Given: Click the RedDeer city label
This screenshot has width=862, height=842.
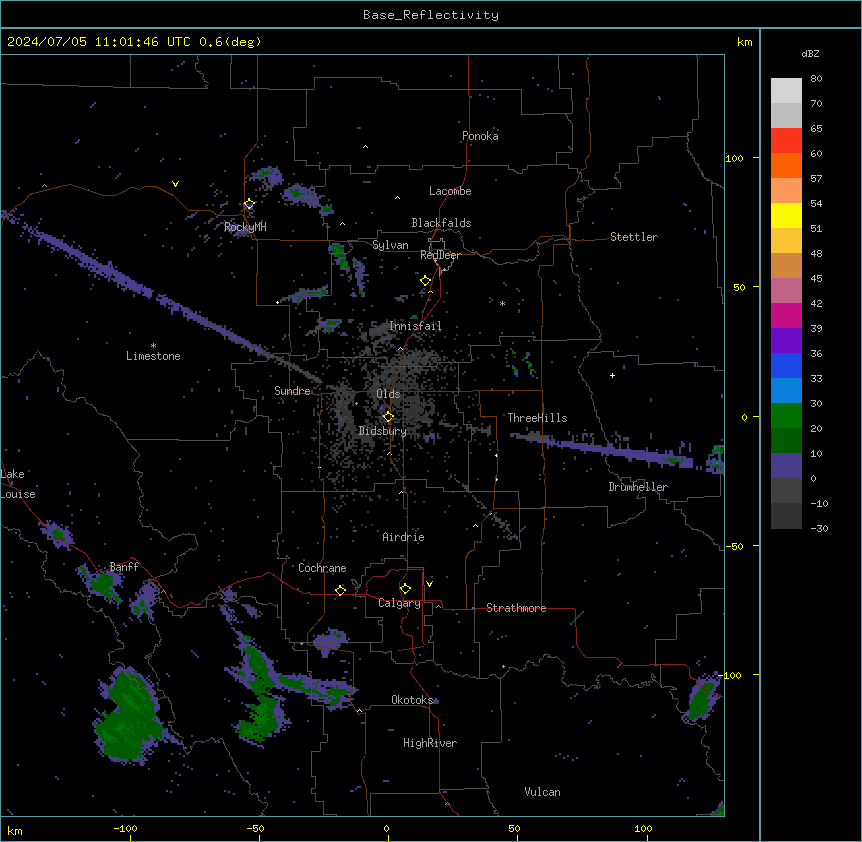Looking at the screenshot, I should (441, 255).
